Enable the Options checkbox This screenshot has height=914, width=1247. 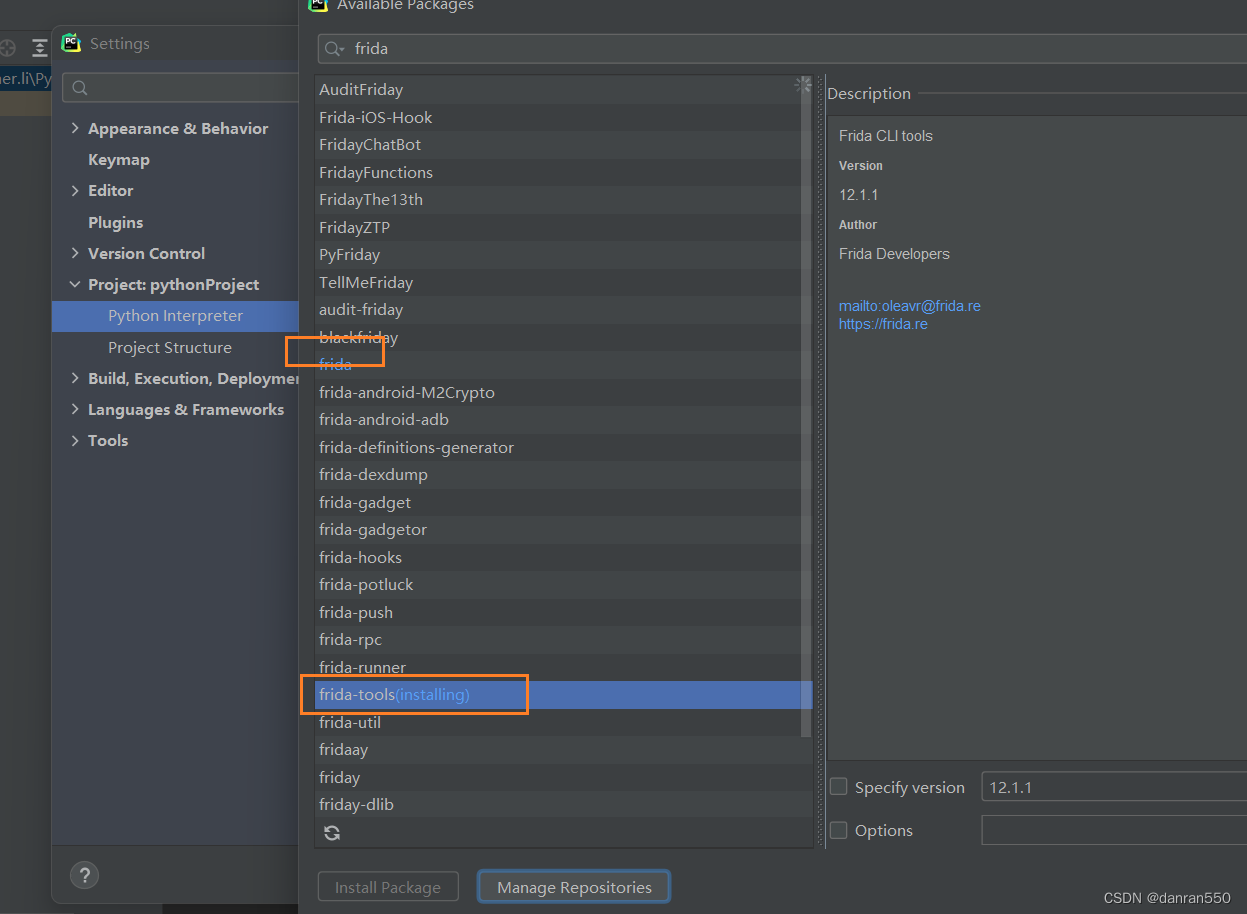pos(839,830)
